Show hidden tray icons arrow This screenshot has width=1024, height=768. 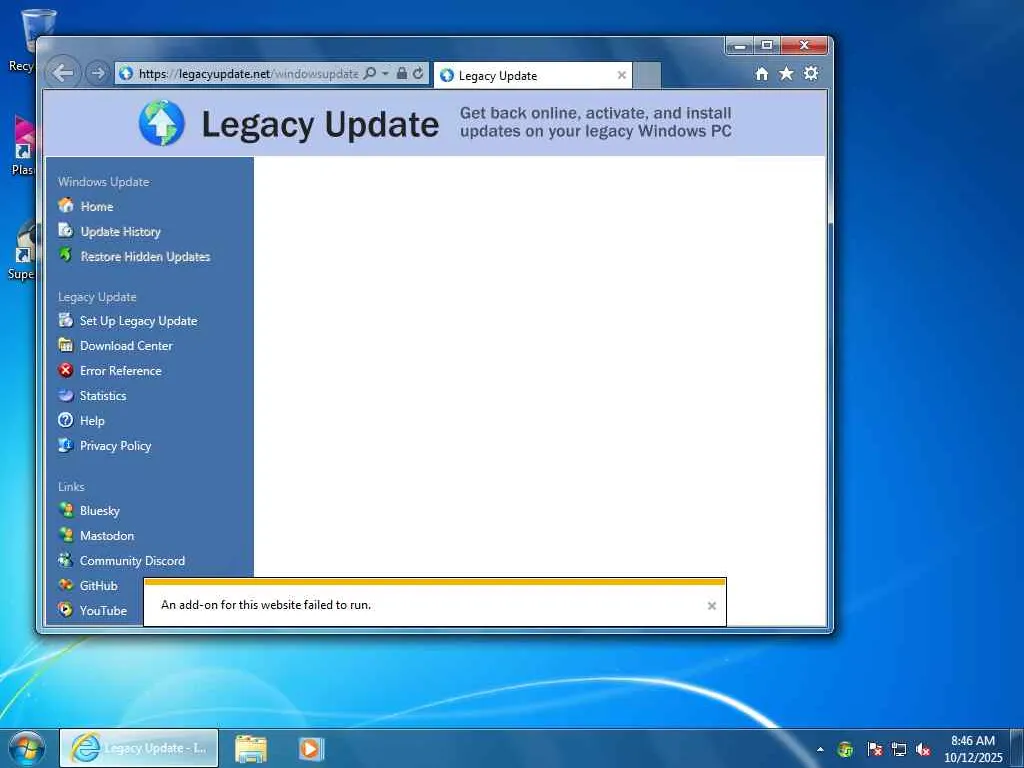click(820, 749)
